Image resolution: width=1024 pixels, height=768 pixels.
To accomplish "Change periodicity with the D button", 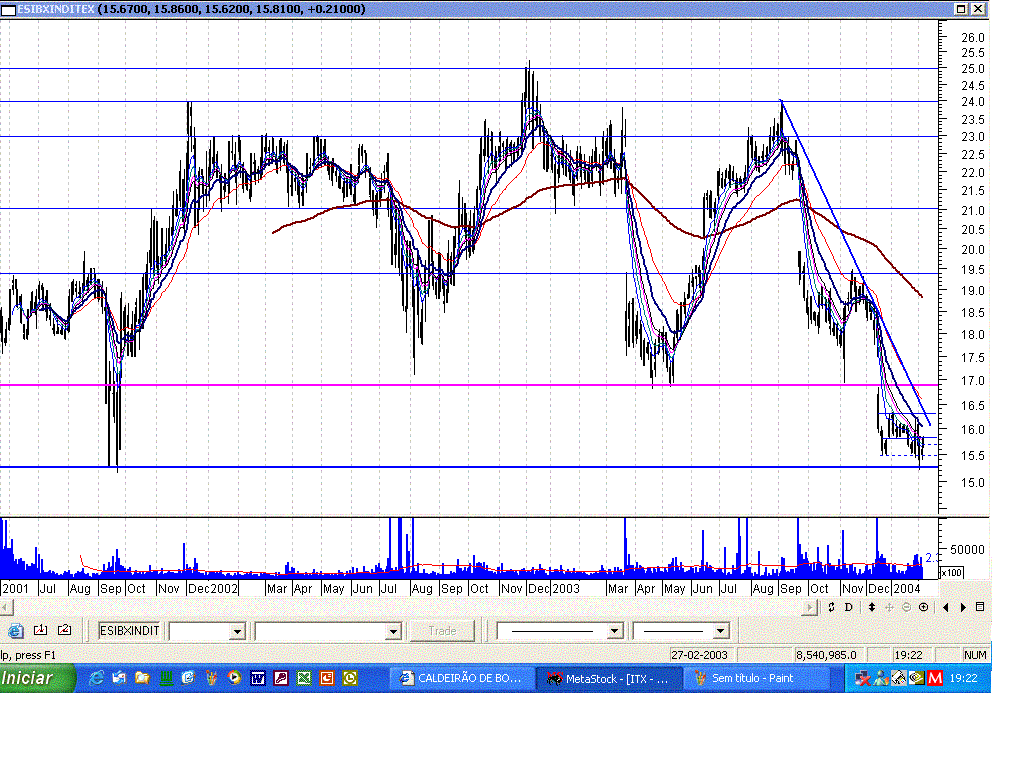I will pos(848,607).
